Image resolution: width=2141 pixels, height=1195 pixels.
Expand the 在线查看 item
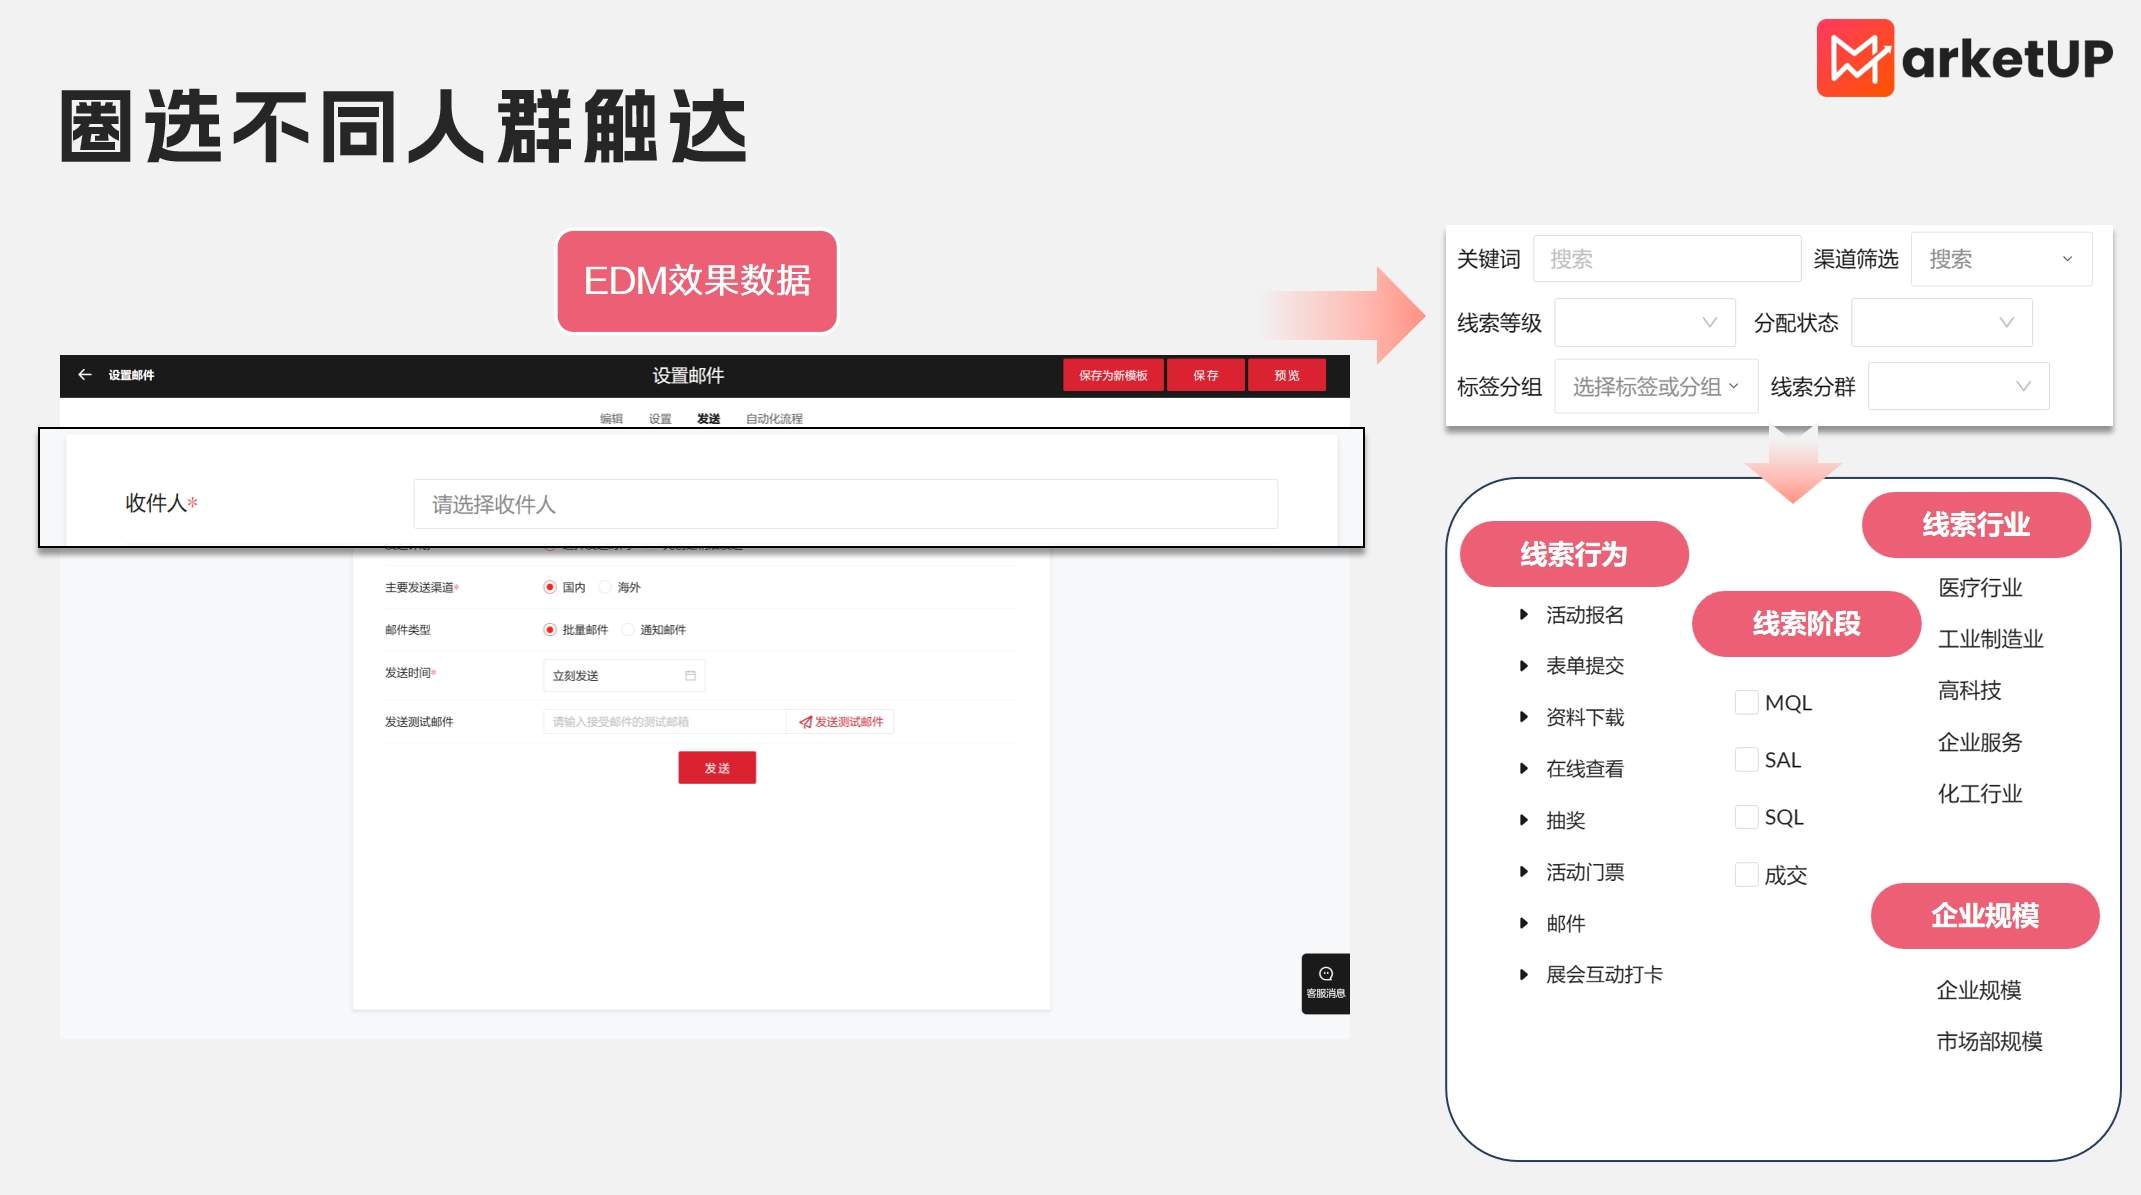point(1524,769)
